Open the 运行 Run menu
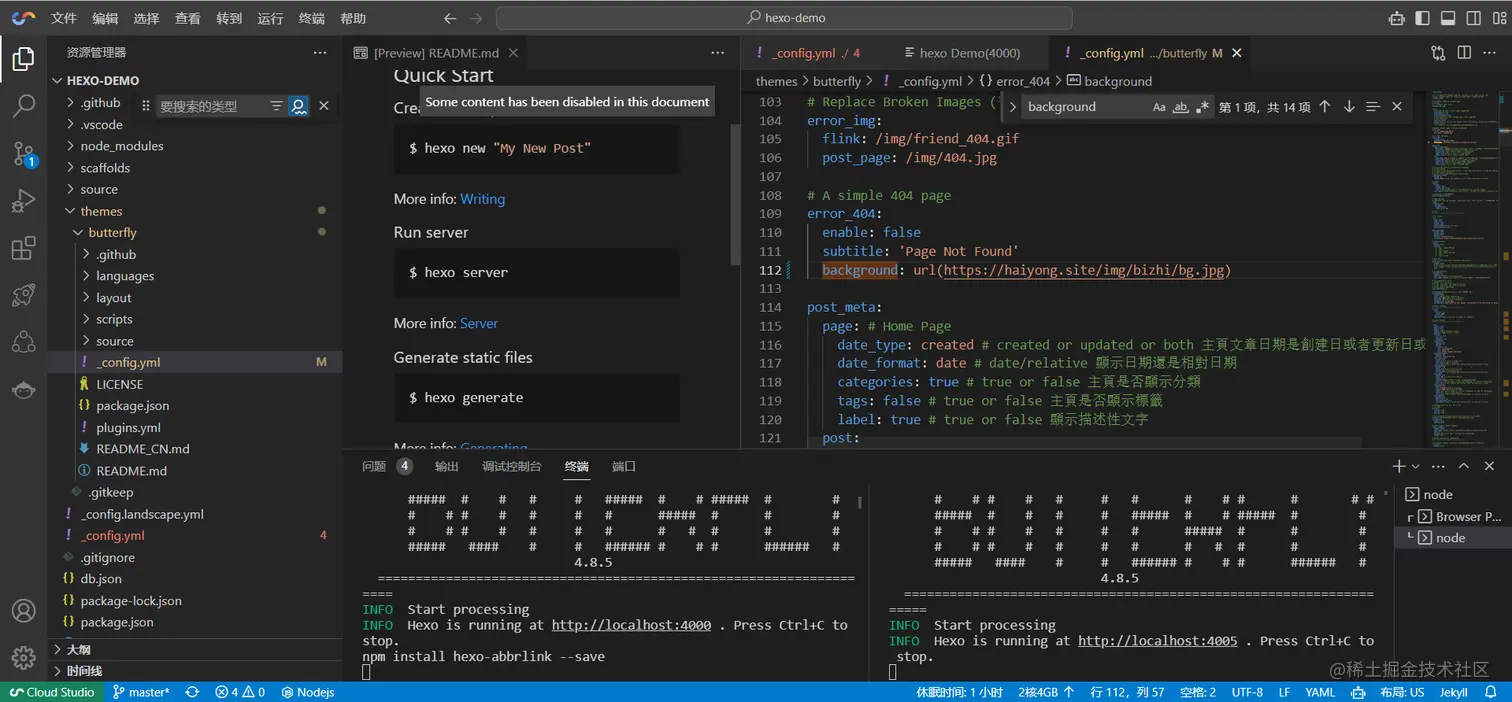This screenshot has height=702, width=1512. click(x=270, y=18)
